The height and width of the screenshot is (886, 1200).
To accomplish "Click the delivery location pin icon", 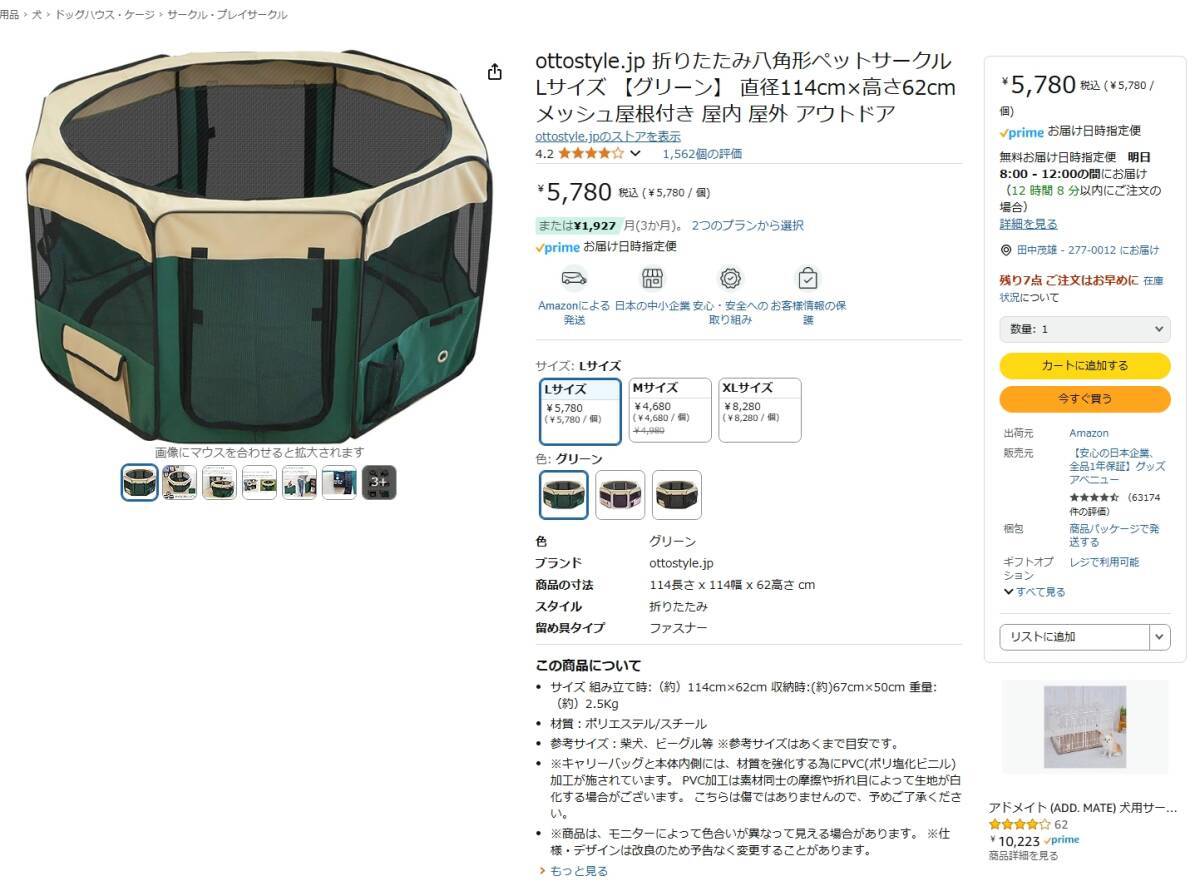I will 1006,250.
